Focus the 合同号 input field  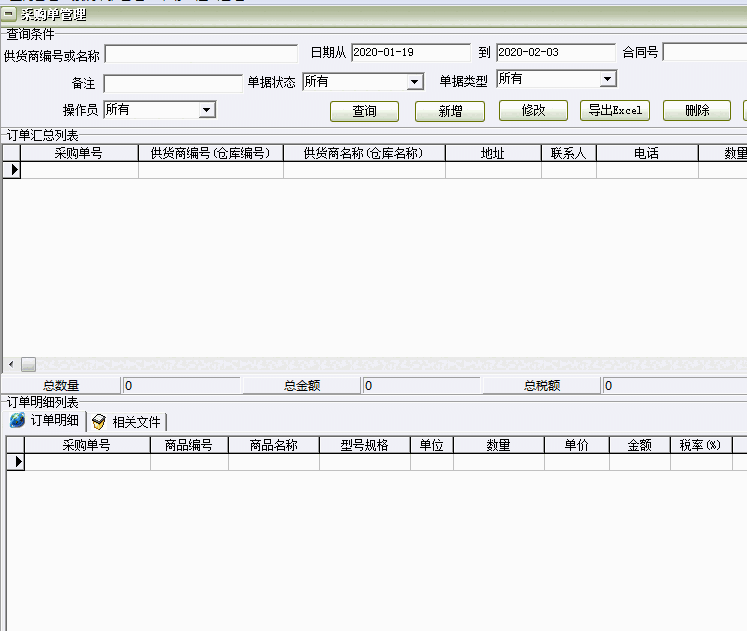[705, 52]
